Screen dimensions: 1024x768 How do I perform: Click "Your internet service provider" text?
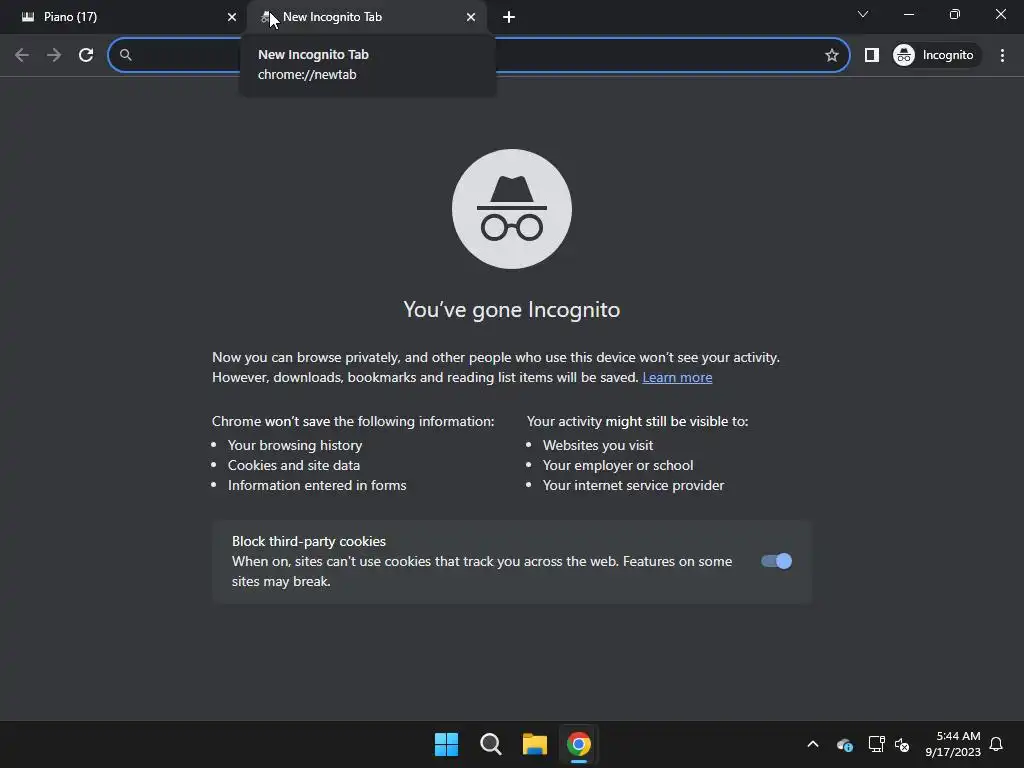coord(633,485)
